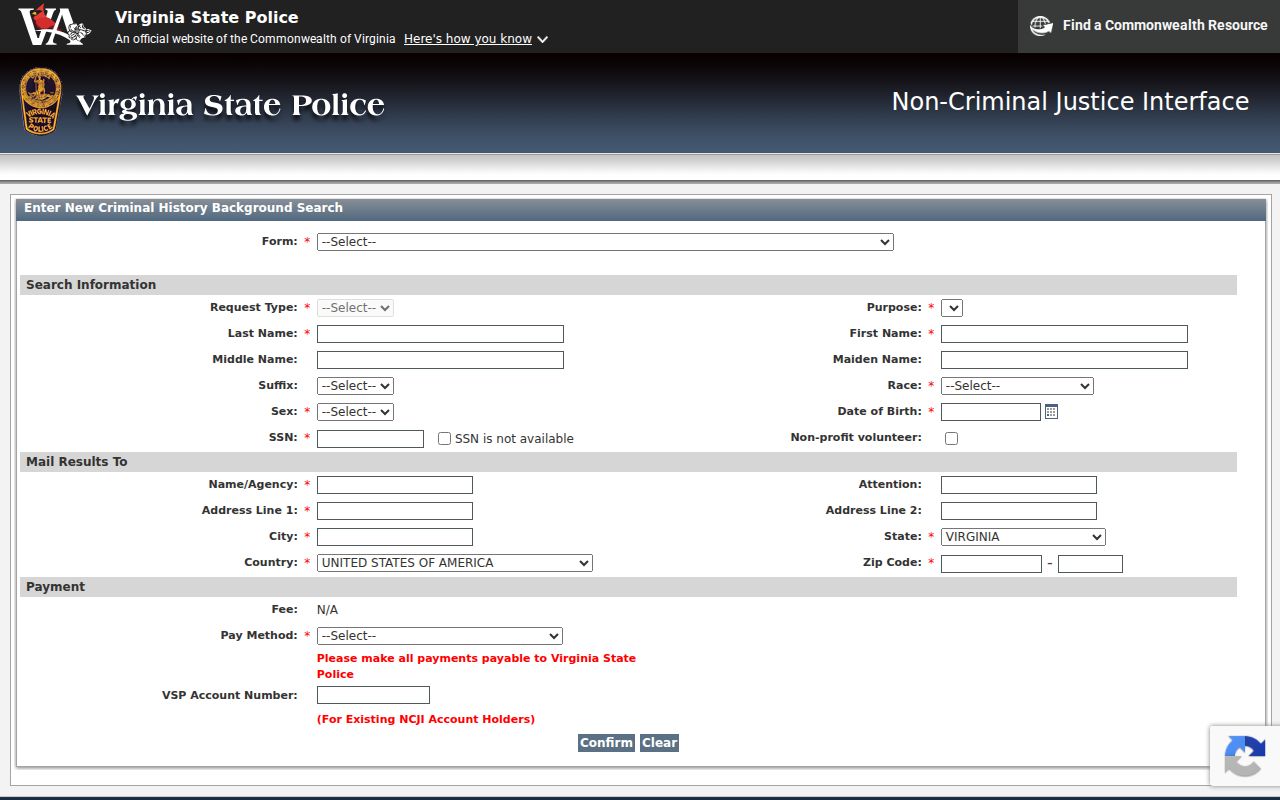This screenshot has width=1280, height=800.
Task: Focus the Address Line 1 field
Action: [395, 511]
